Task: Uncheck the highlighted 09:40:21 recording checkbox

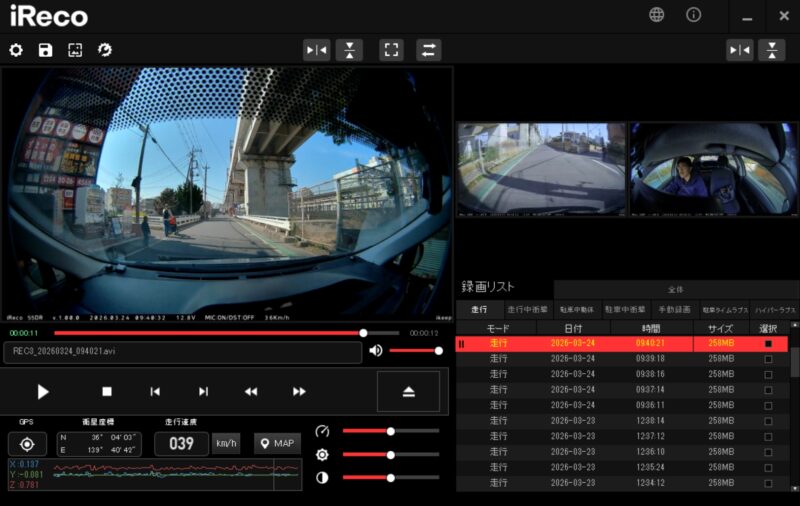Action: [x=768, y=343]
